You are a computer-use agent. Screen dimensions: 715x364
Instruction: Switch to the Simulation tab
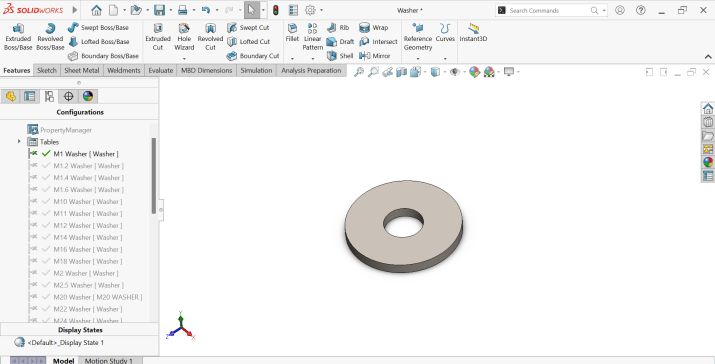[256, 70]
